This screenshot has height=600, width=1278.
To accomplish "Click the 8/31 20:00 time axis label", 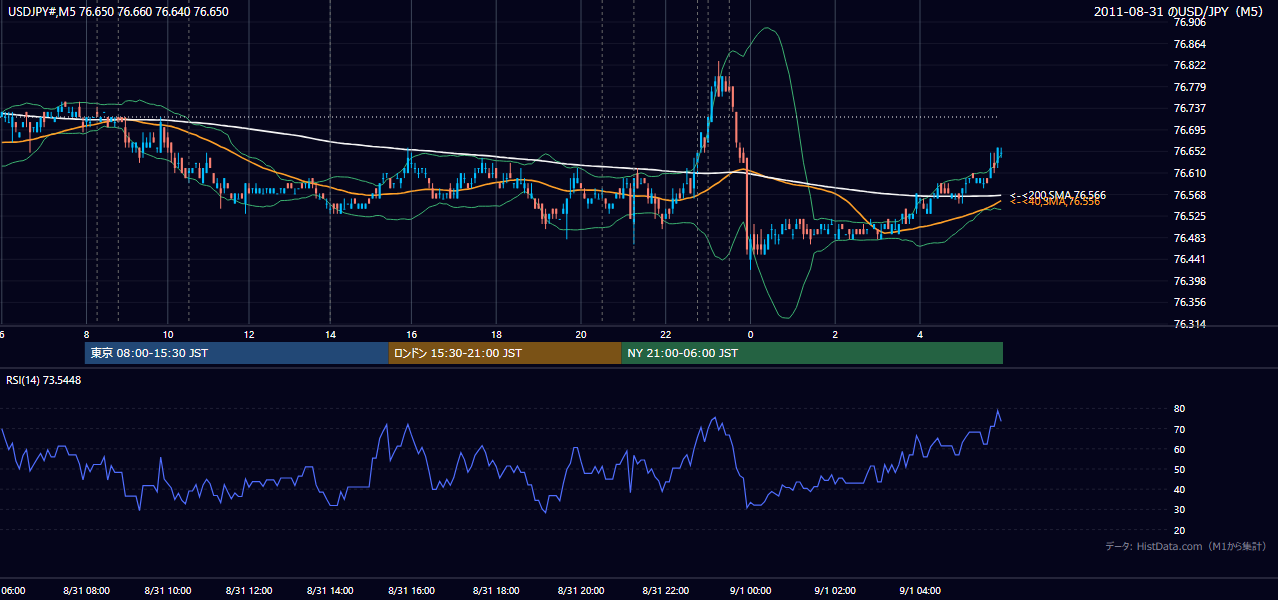I will (x=581, y=591).
